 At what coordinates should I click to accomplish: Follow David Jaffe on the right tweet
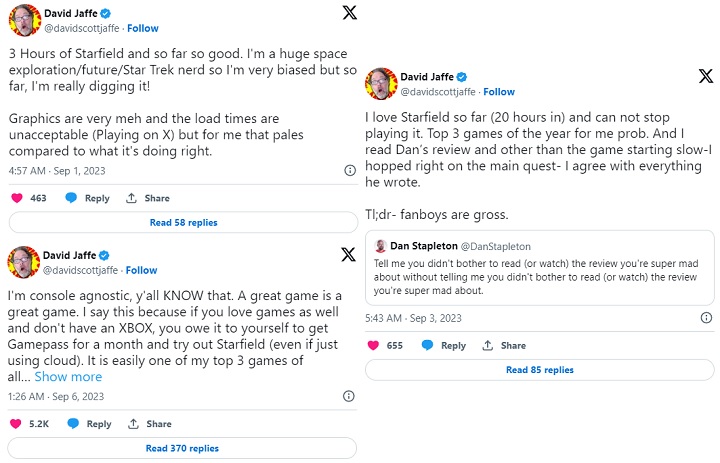(497, 91)
